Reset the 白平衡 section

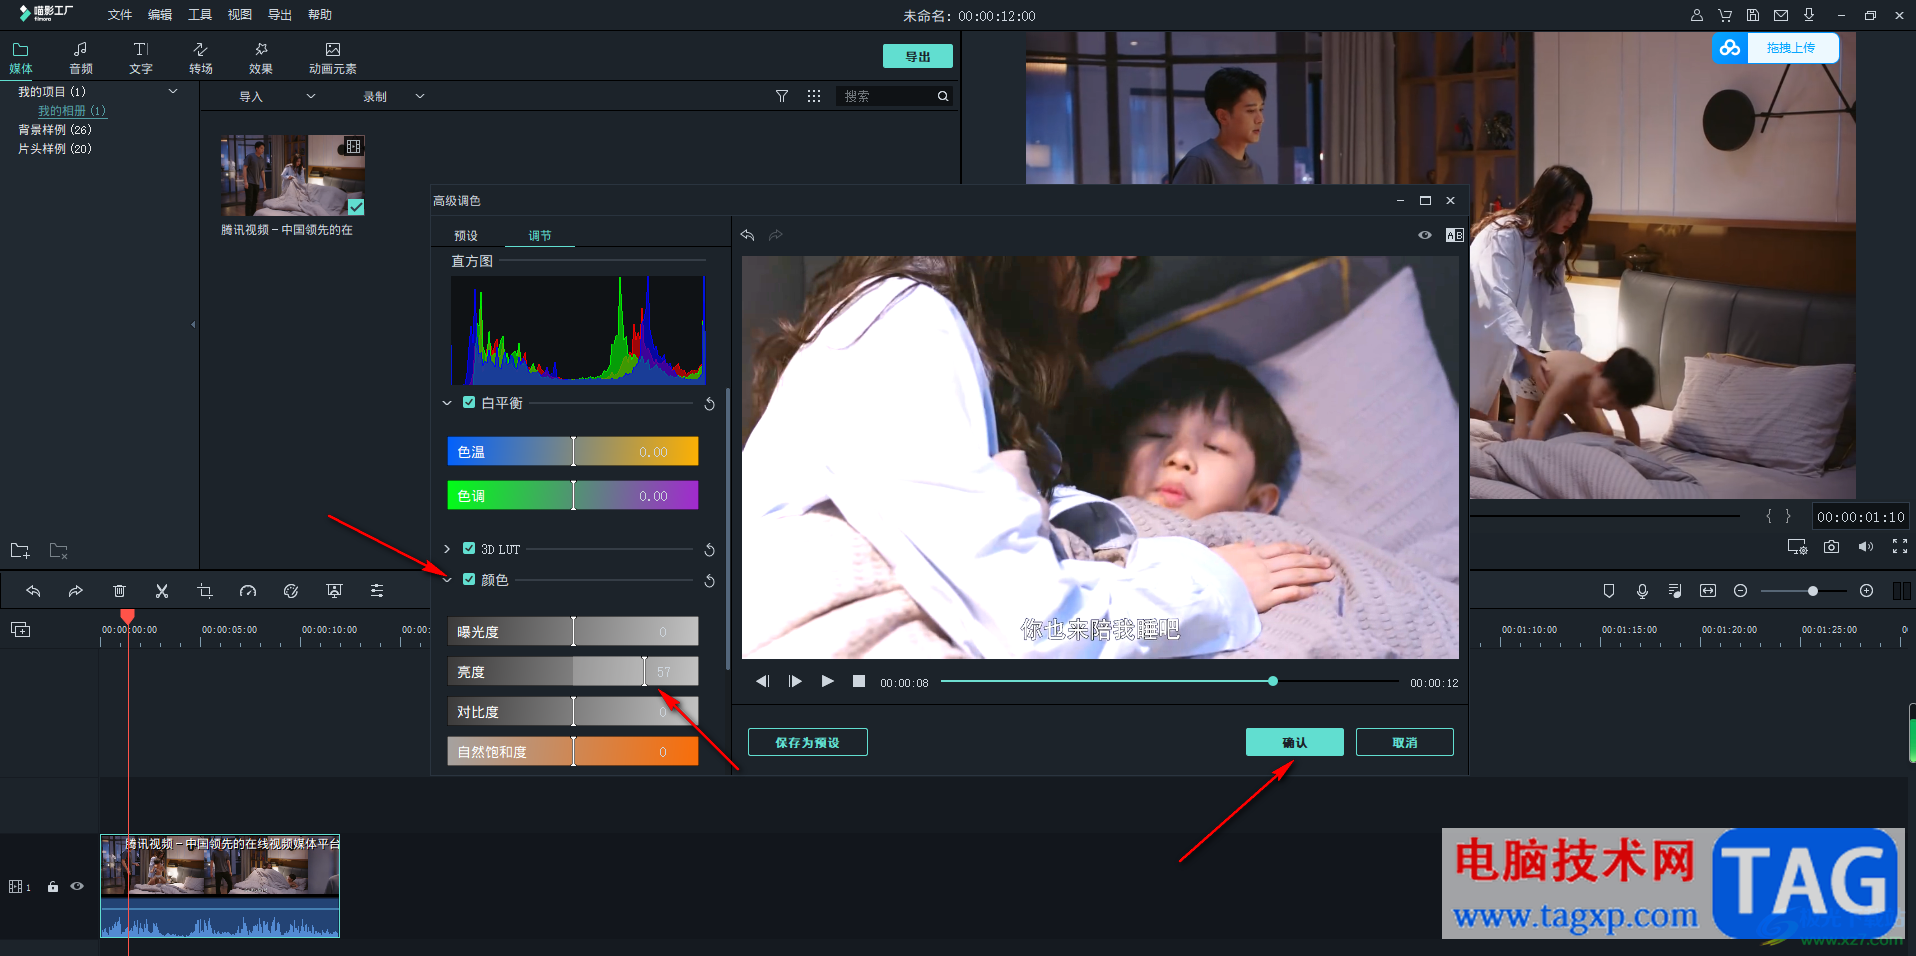pyautogui.click(x=709, y=404)
